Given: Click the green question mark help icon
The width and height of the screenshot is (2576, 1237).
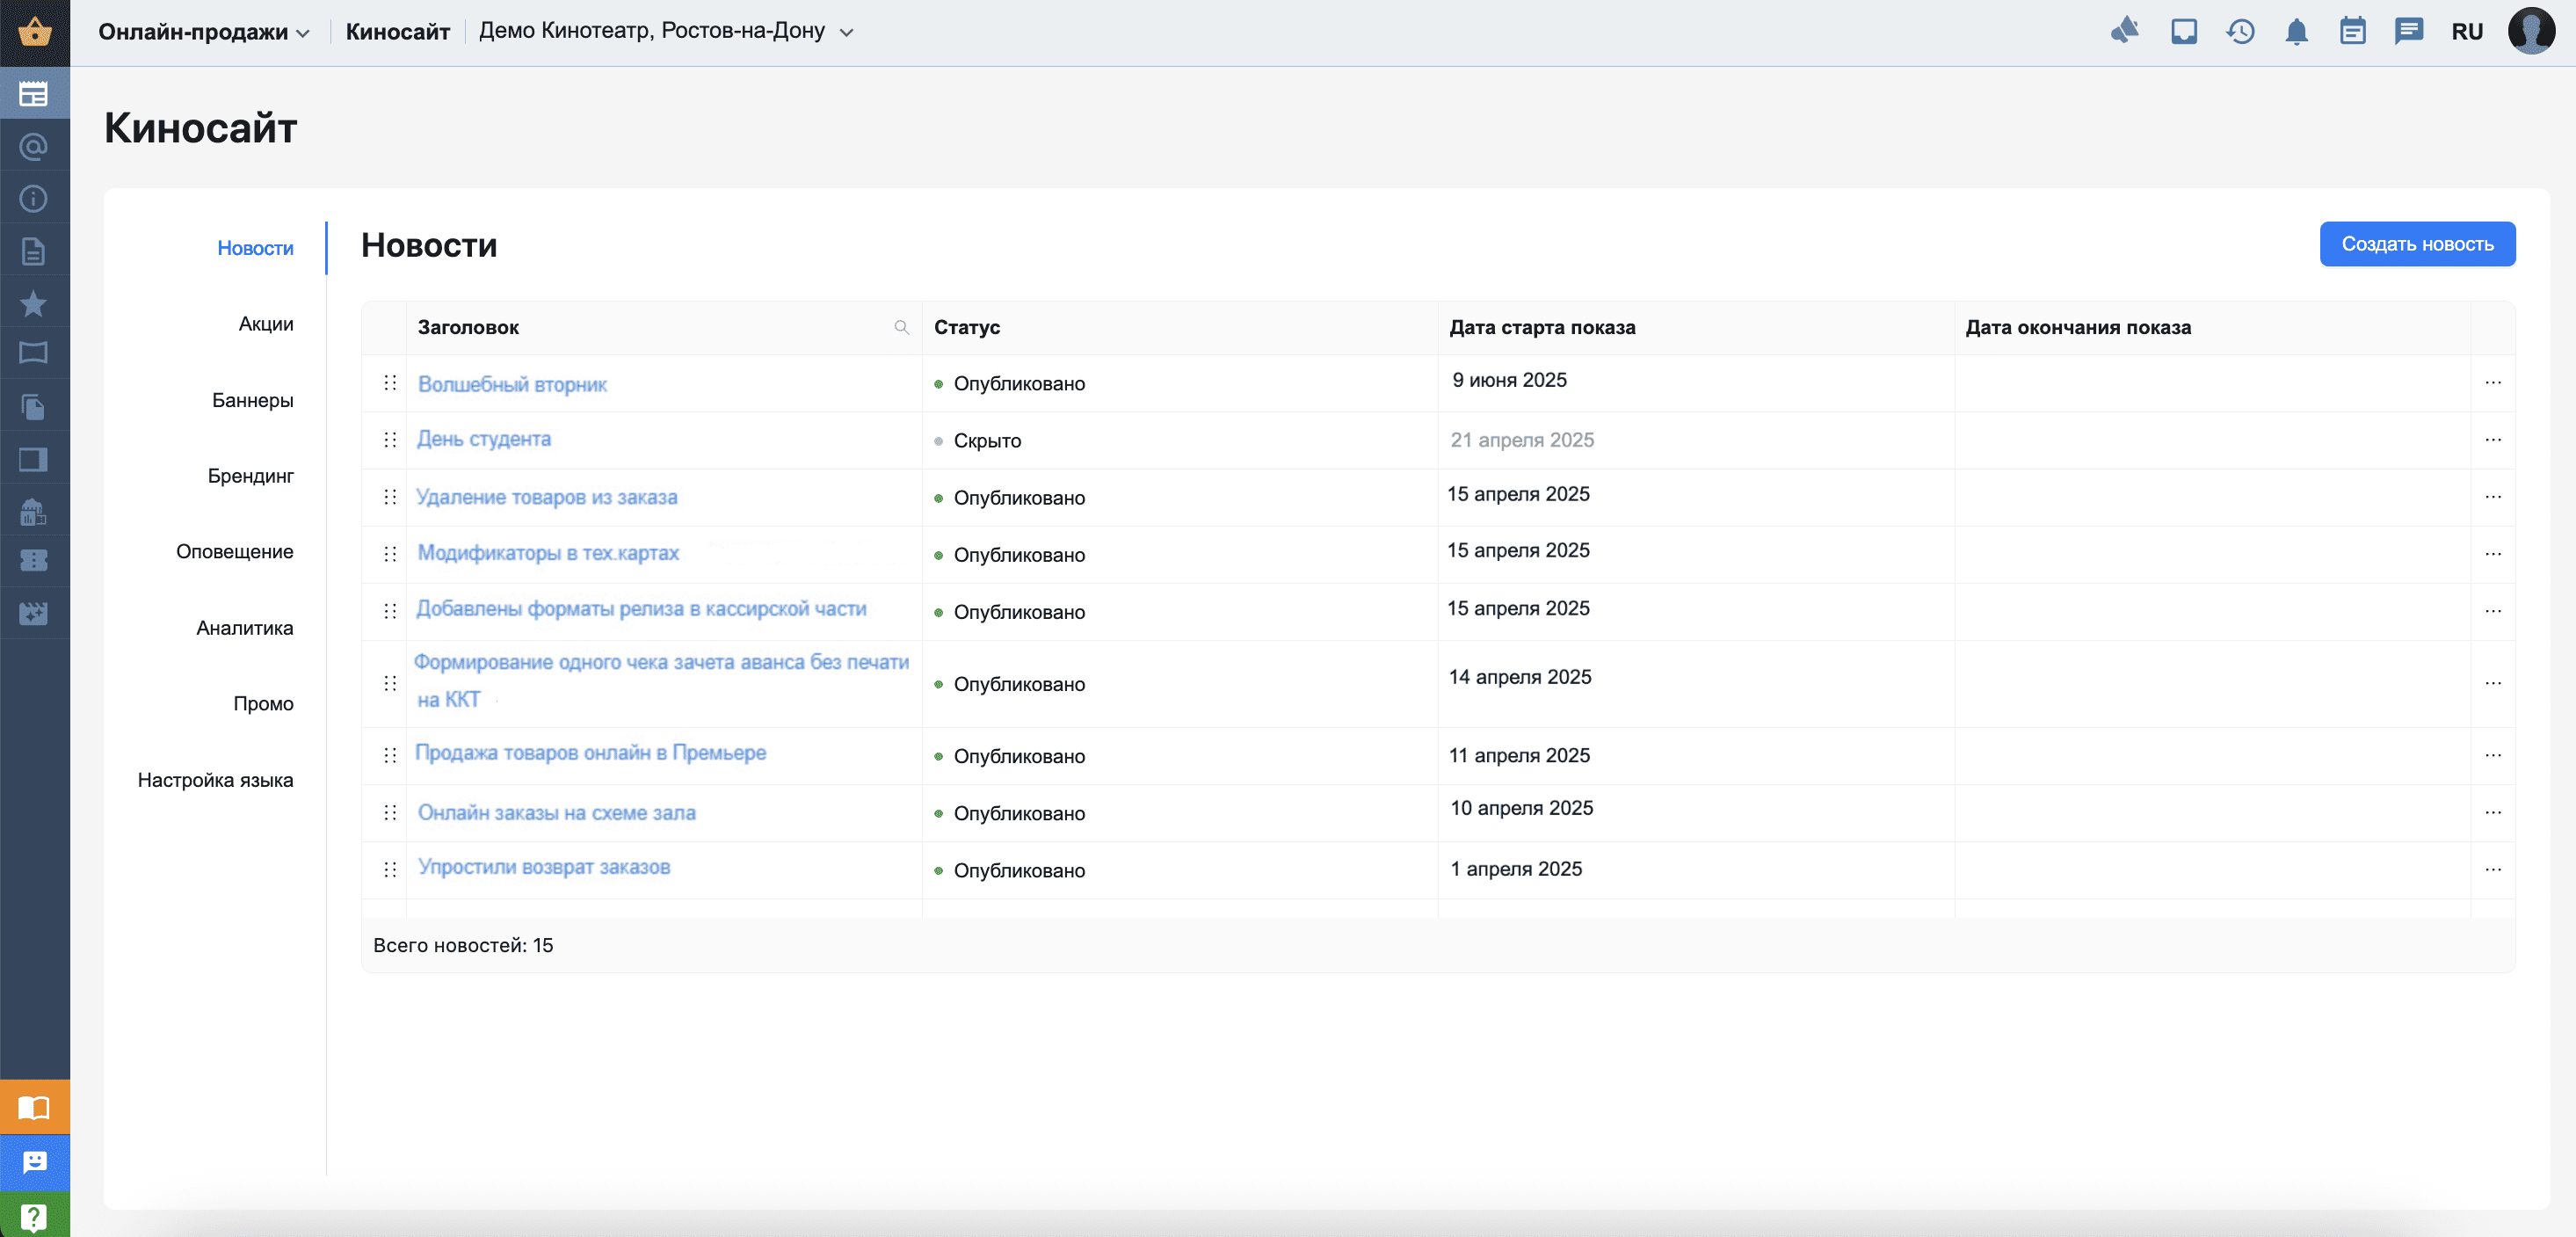Looking at the screenshot, I should click(34, 1216).
